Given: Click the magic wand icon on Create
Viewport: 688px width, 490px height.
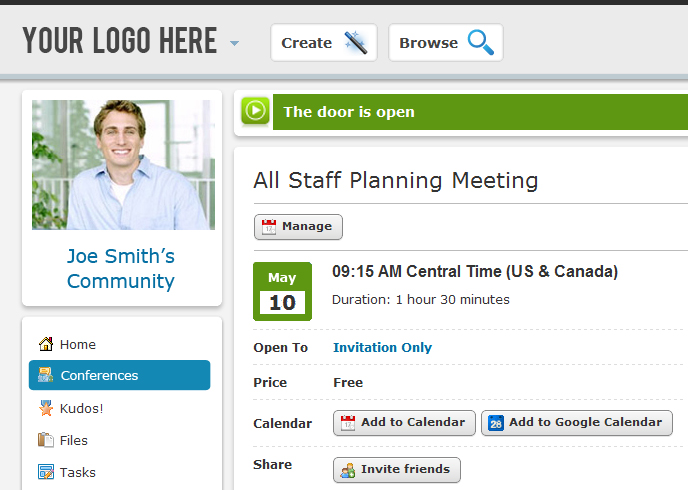Looking at the screenshot, I should tap(355, 43).
